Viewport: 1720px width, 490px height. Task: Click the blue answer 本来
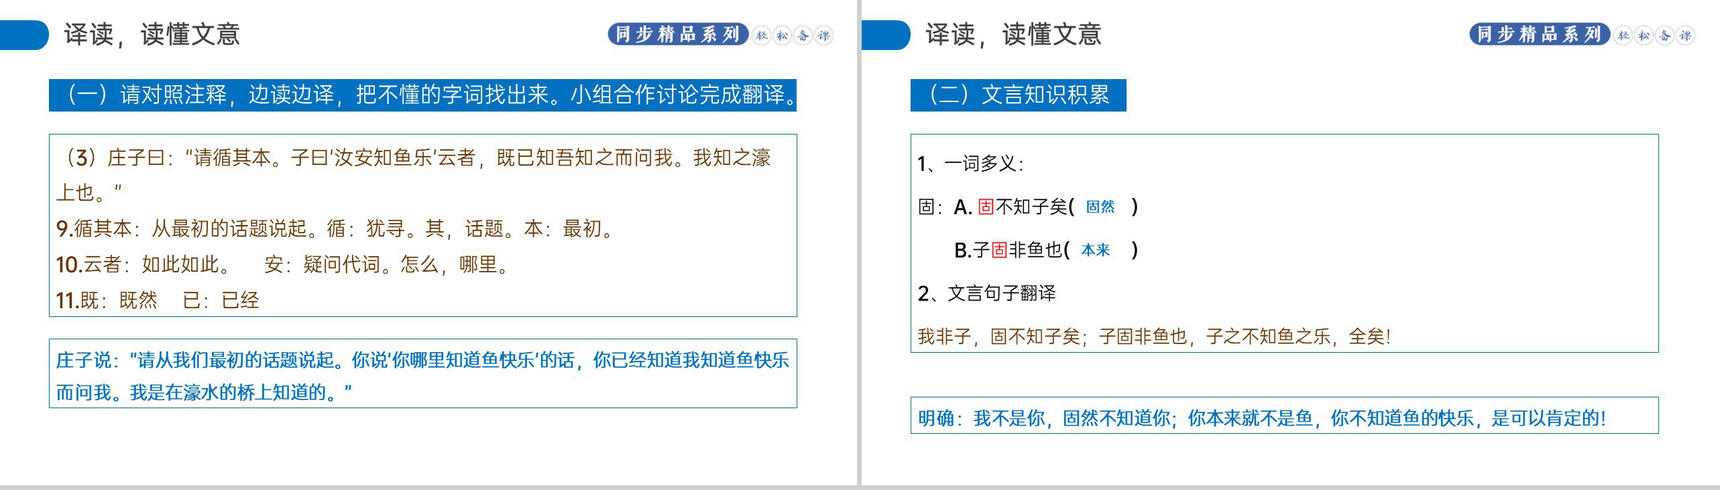point(1096,250)
